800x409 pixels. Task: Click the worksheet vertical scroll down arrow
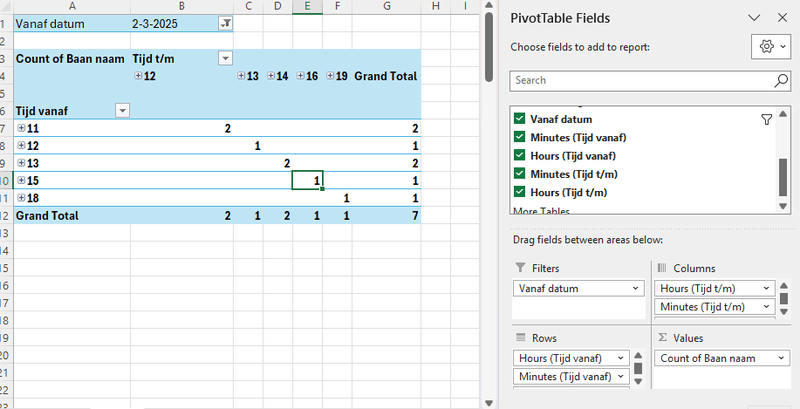click(x=489, y=403)
